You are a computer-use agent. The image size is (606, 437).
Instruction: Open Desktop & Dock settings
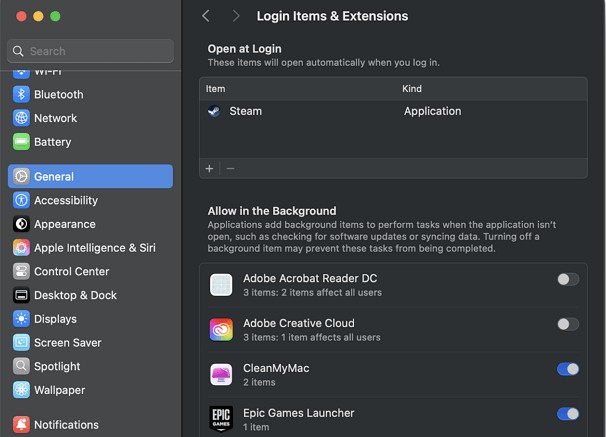pos(75,295)
